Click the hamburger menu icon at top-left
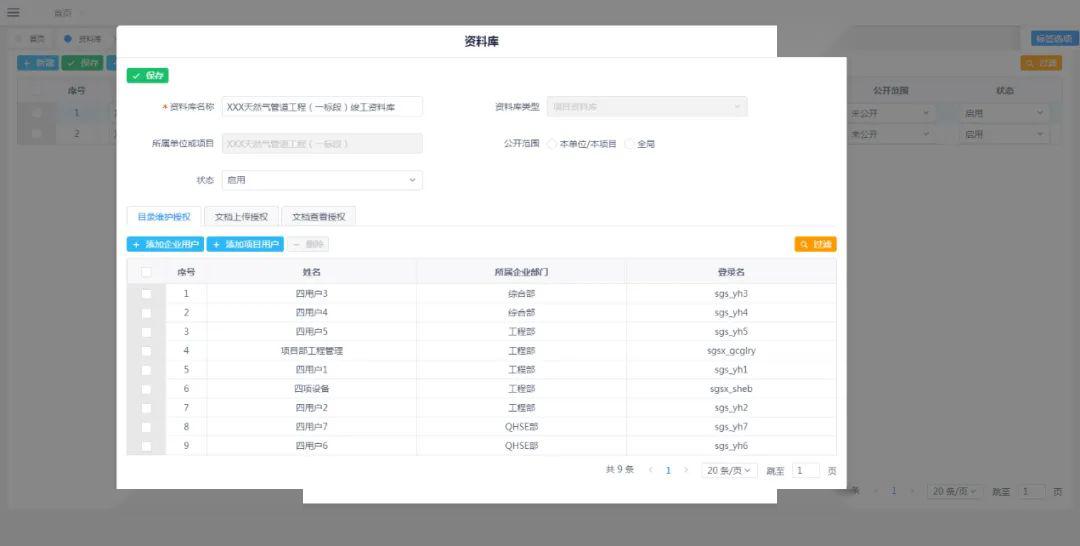1080x546 pixels. click(x=13, y=12)
